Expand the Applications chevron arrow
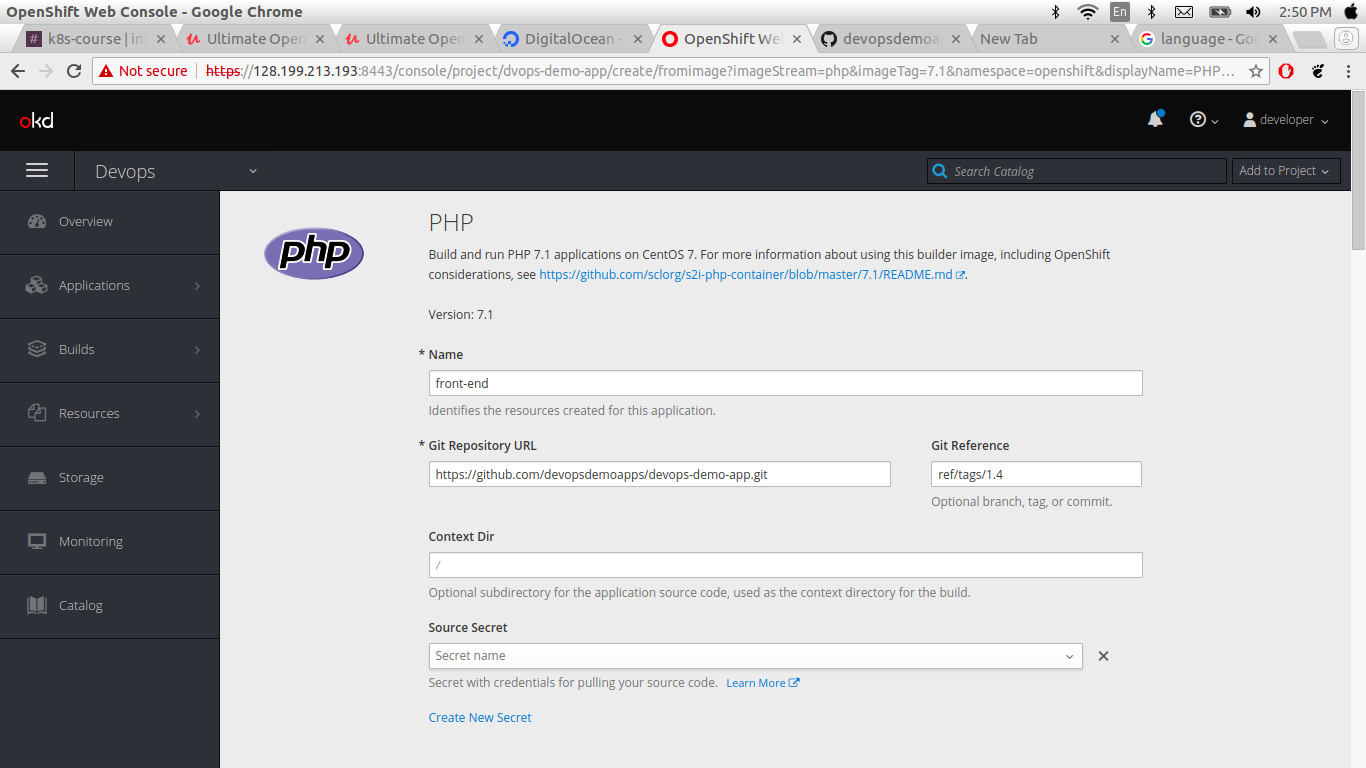Image resolution: width=1366 pixels, height=768 pixels. click(x=197, y=286)
